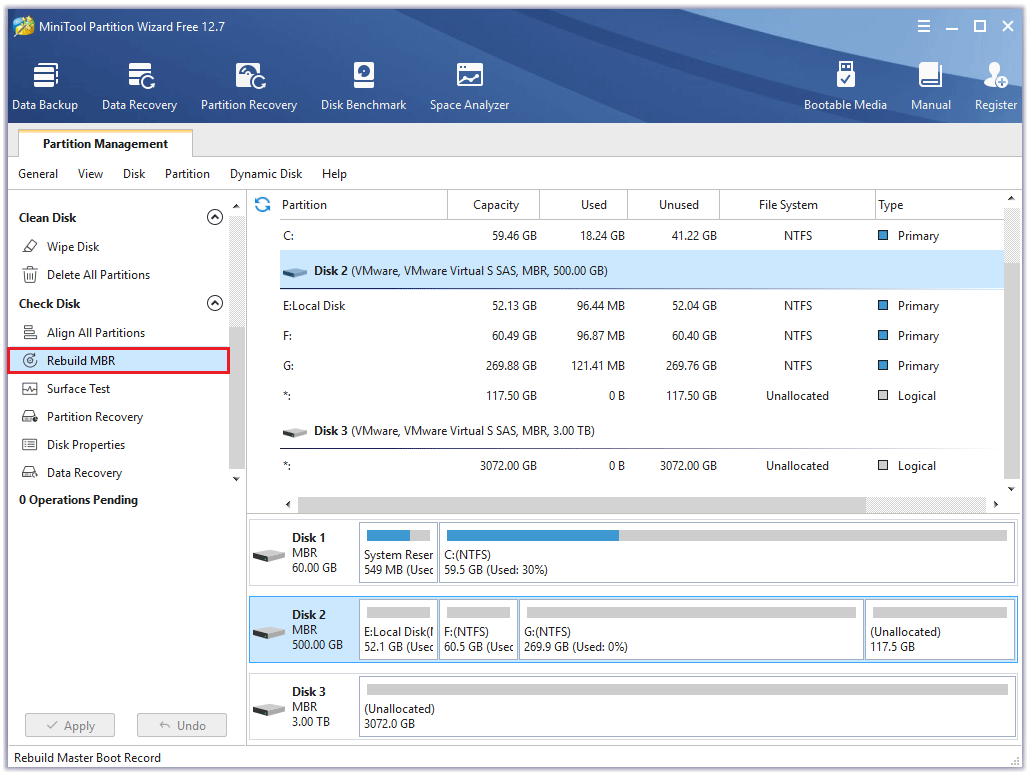Open the Dynamic Disk menu
Viewport: 1029px width, 775px height.
click(266, 174)
